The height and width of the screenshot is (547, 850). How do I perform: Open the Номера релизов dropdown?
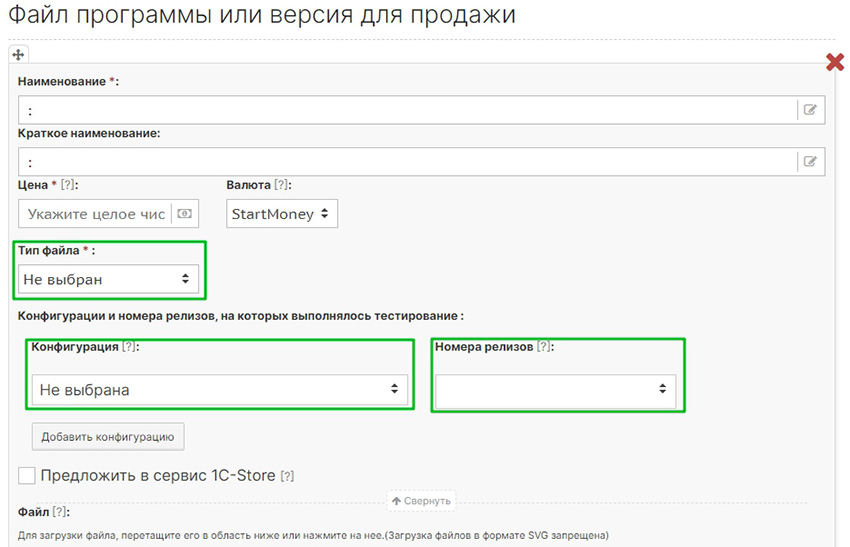556,390
